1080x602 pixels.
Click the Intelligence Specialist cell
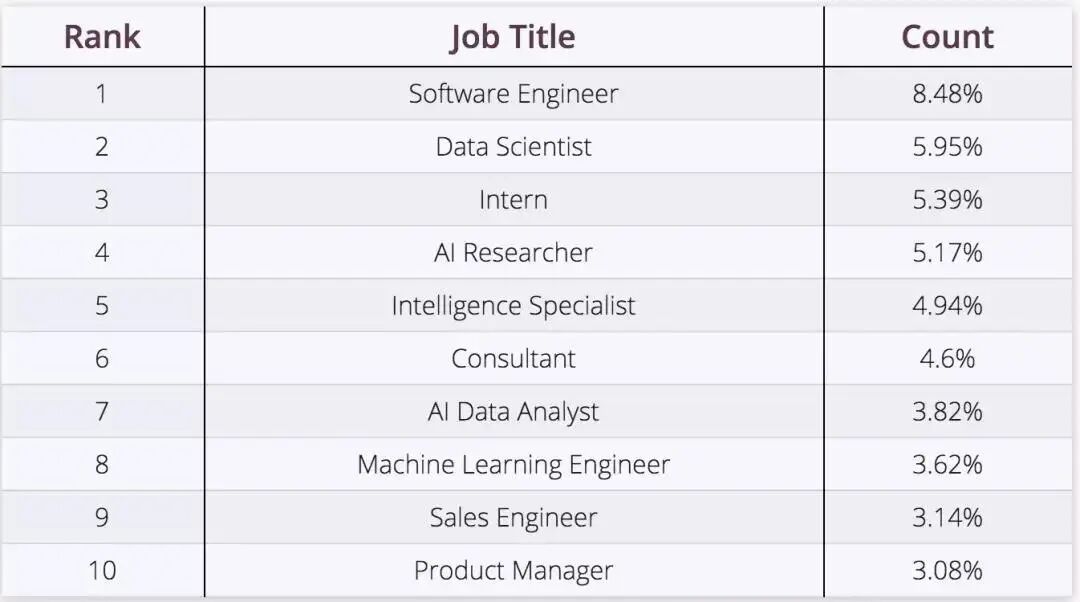click(513, 306)
